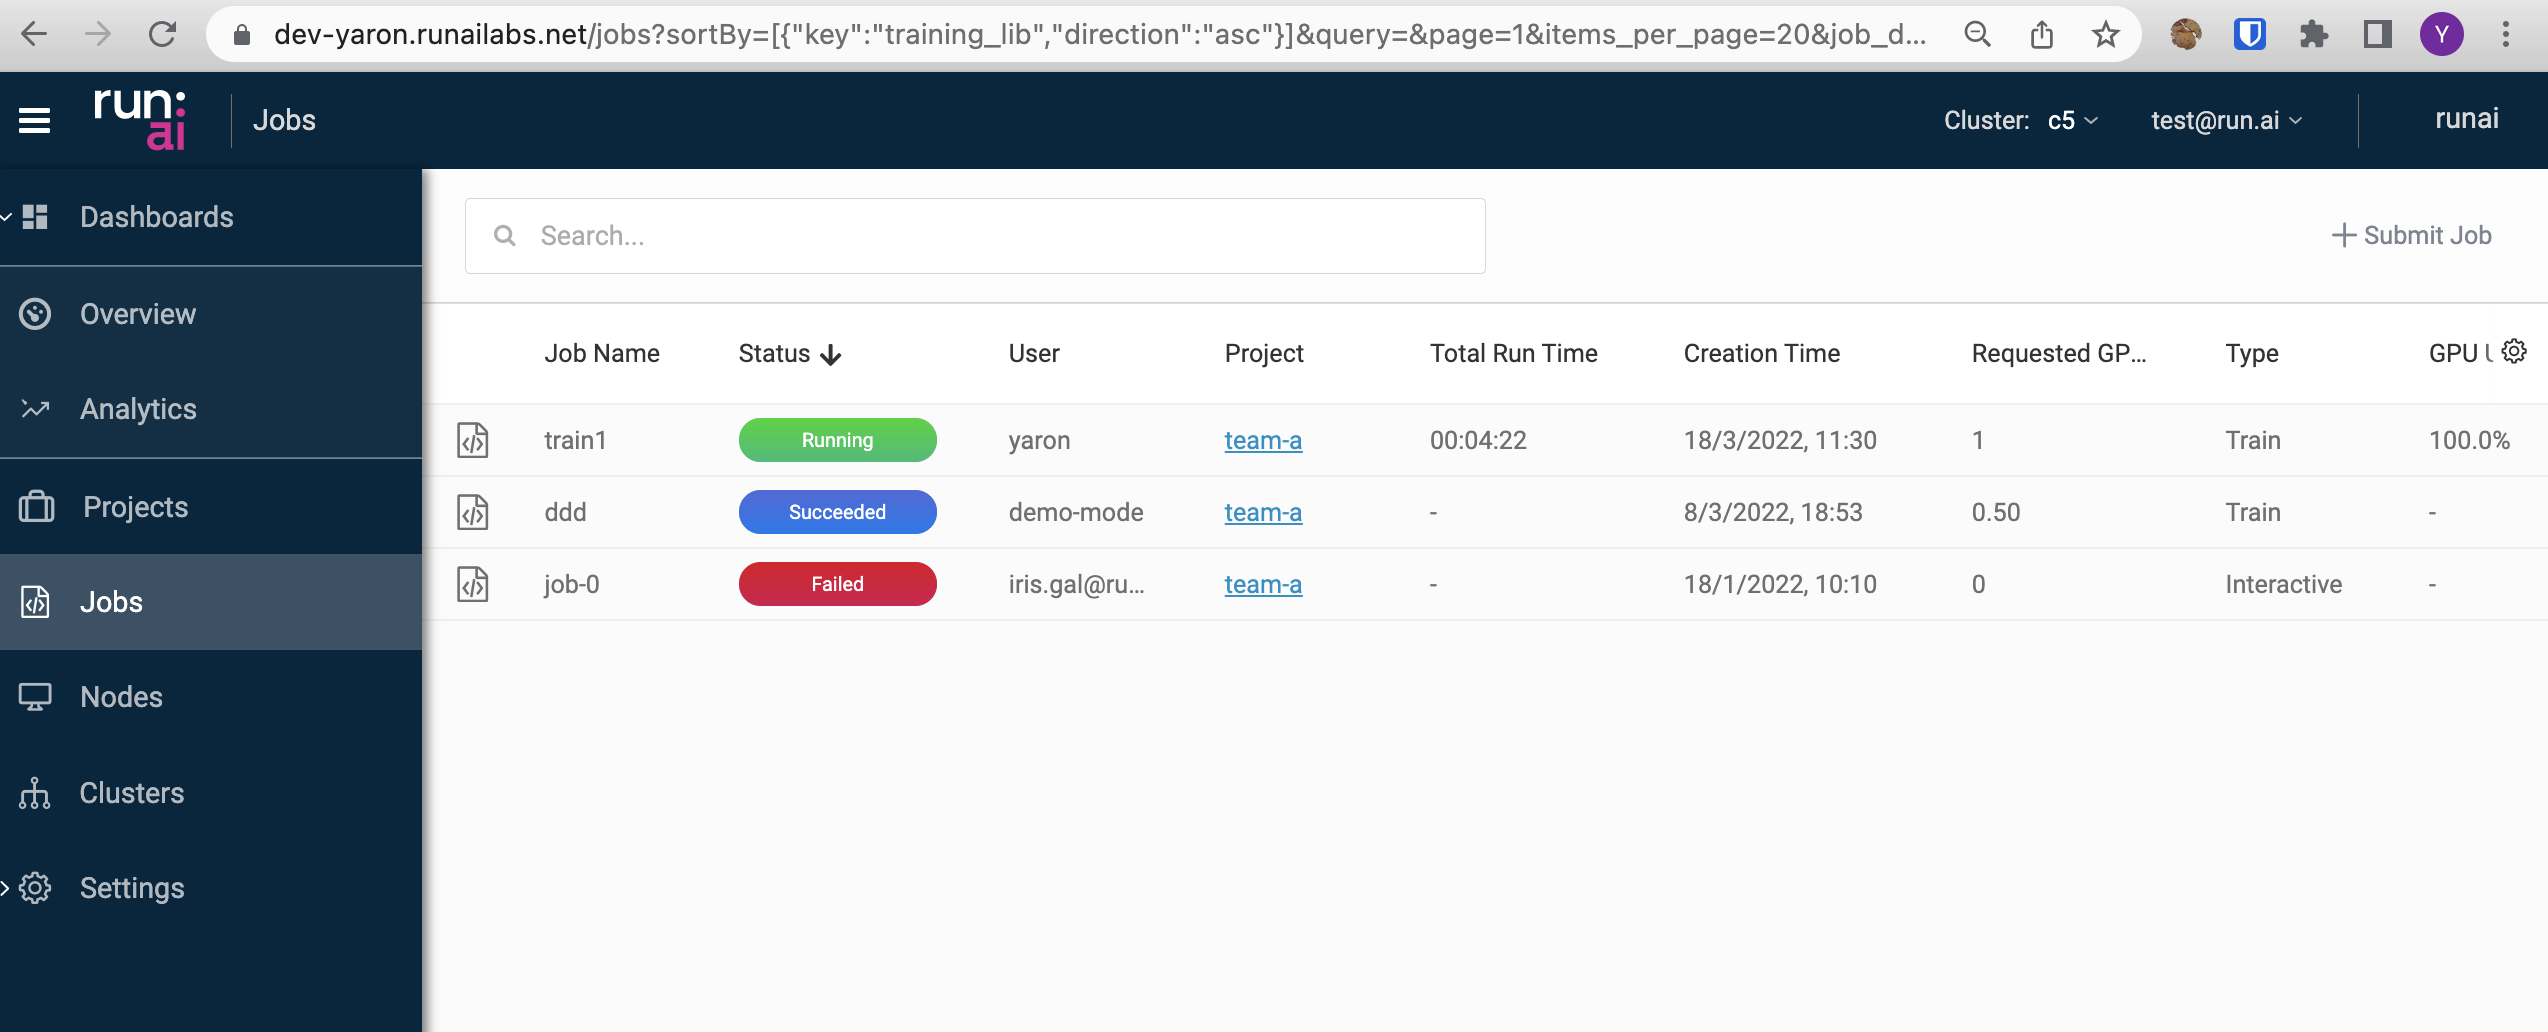Viewport: 2548px width, 1032px height.
Task: Sort by Creation Time column
Action: (1762, 353)
